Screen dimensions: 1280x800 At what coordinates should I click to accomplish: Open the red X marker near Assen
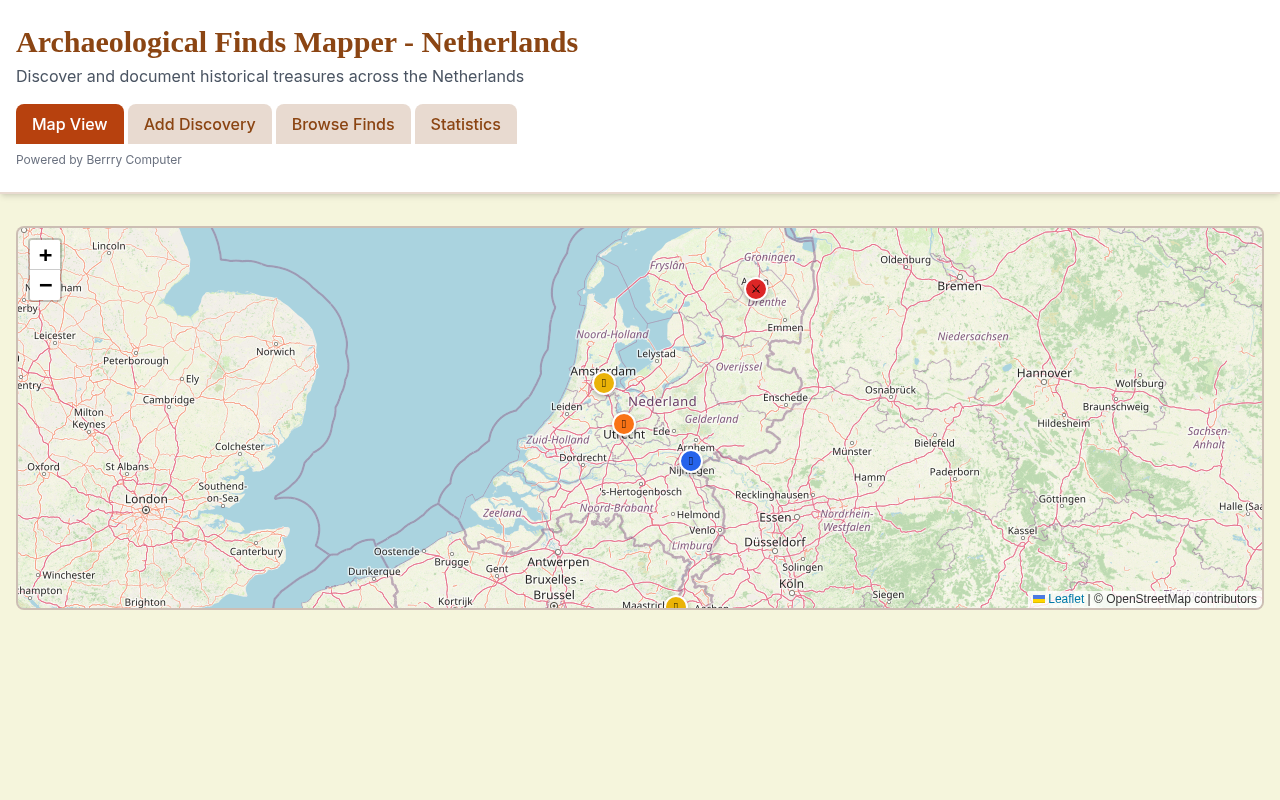[x=754, y=287]
